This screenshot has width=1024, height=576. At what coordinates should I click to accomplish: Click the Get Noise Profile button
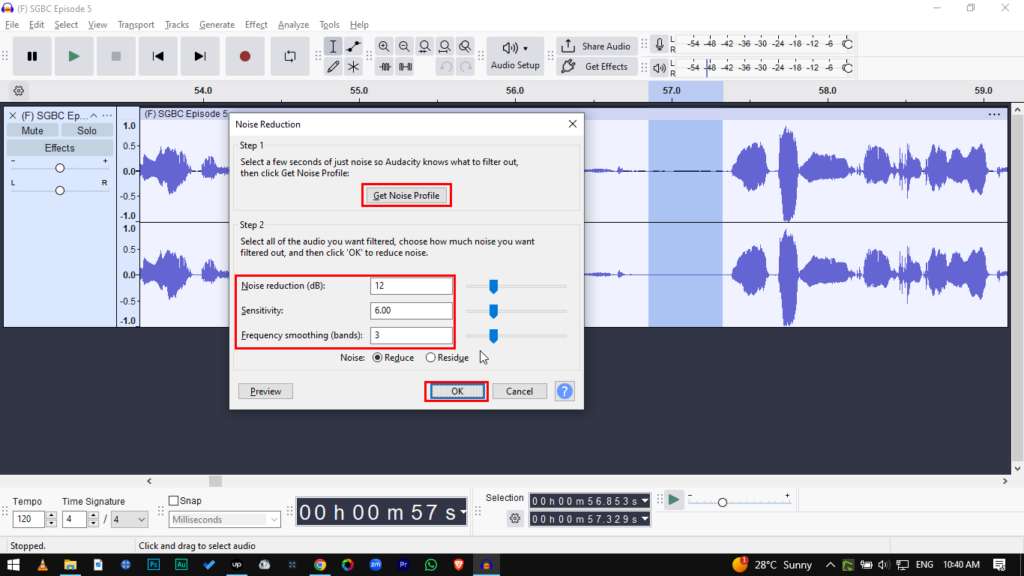406,196
